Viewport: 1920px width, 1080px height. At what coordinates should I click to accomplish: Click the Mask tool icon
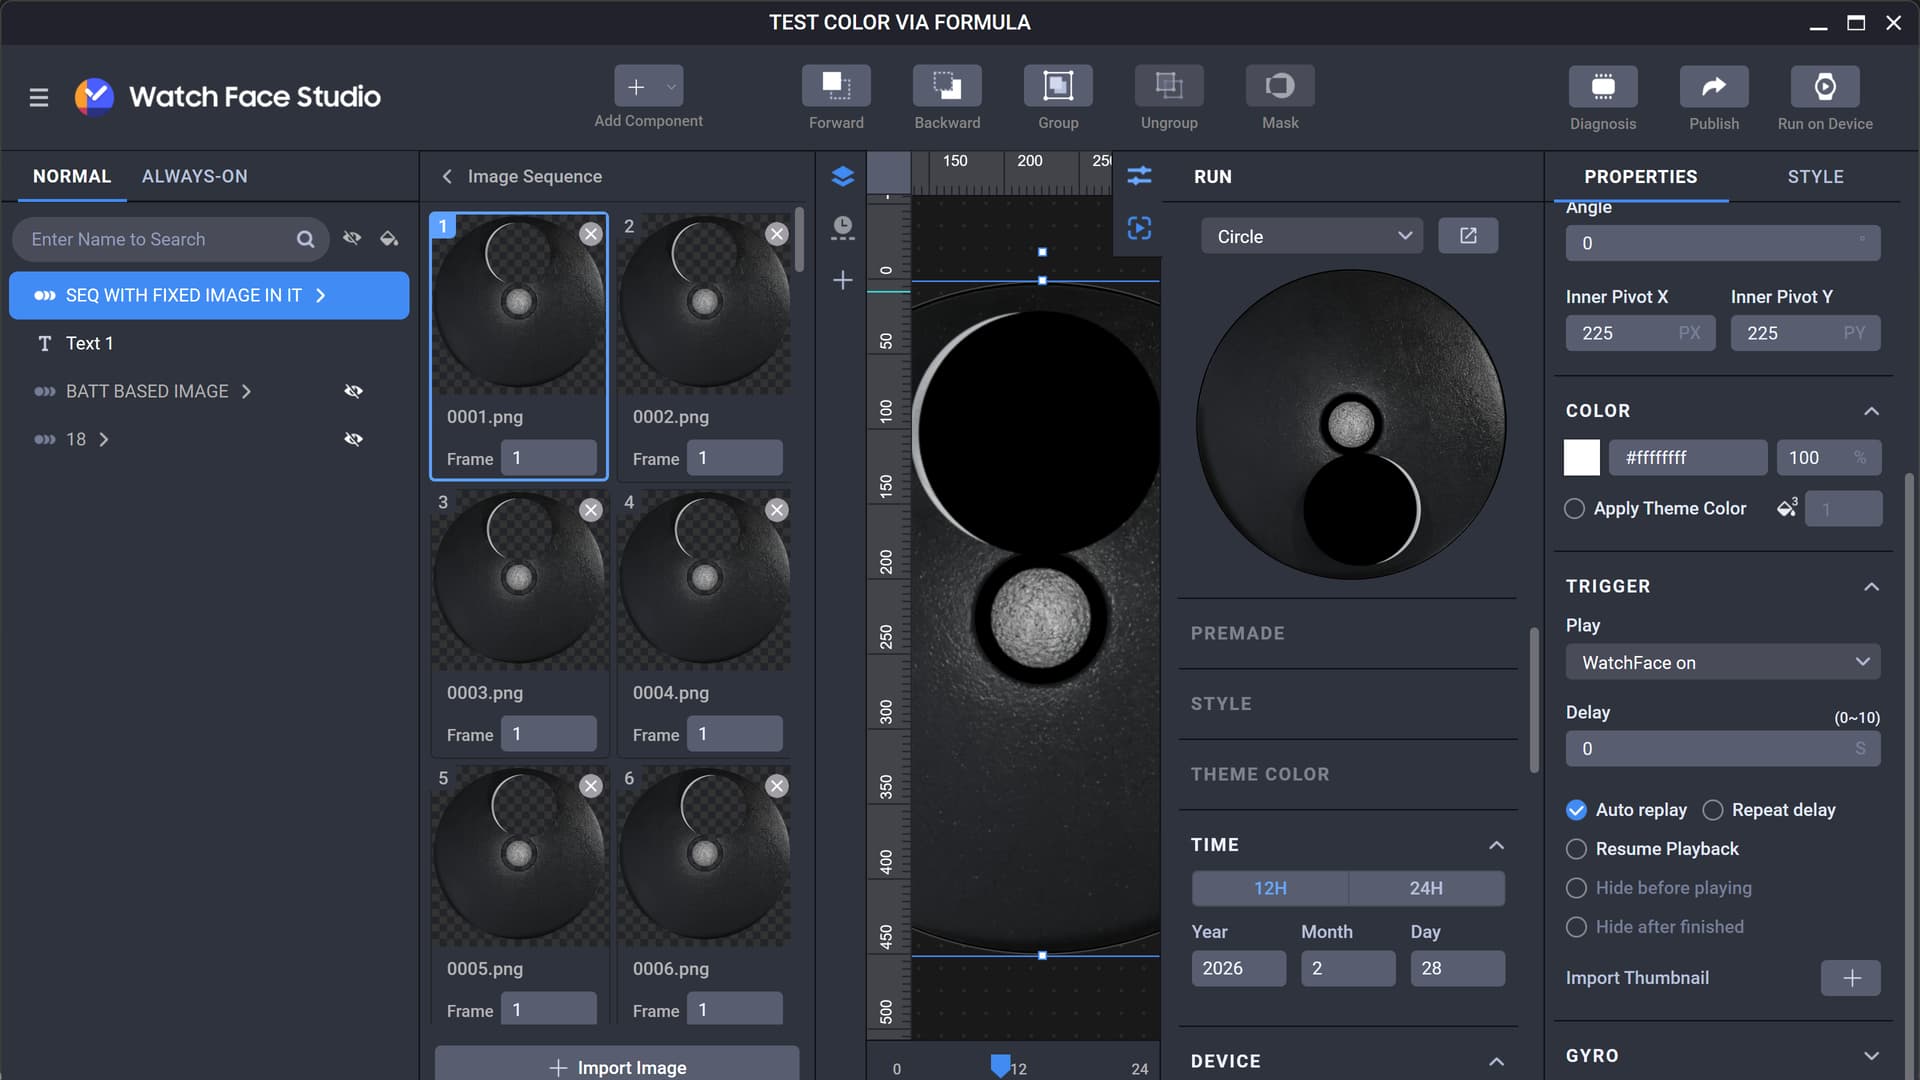pos(1279,87)
